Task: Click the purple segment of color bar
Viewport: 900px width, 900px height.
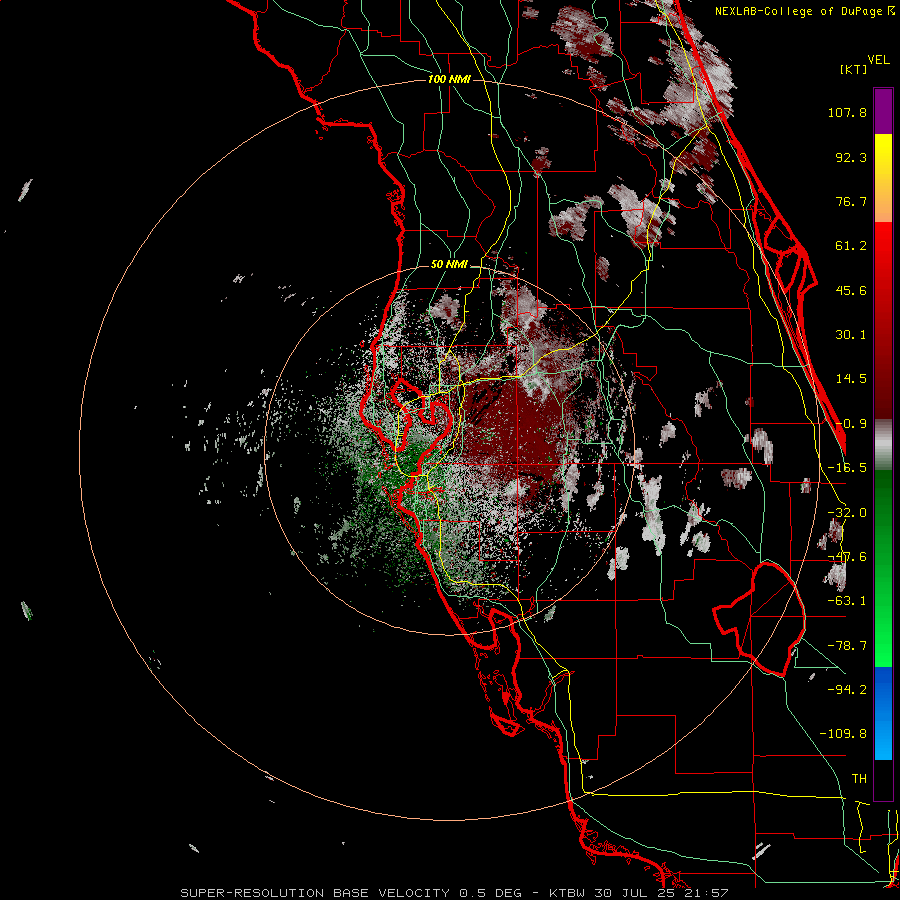Action: pyautogui.click(x=883, y=111)
